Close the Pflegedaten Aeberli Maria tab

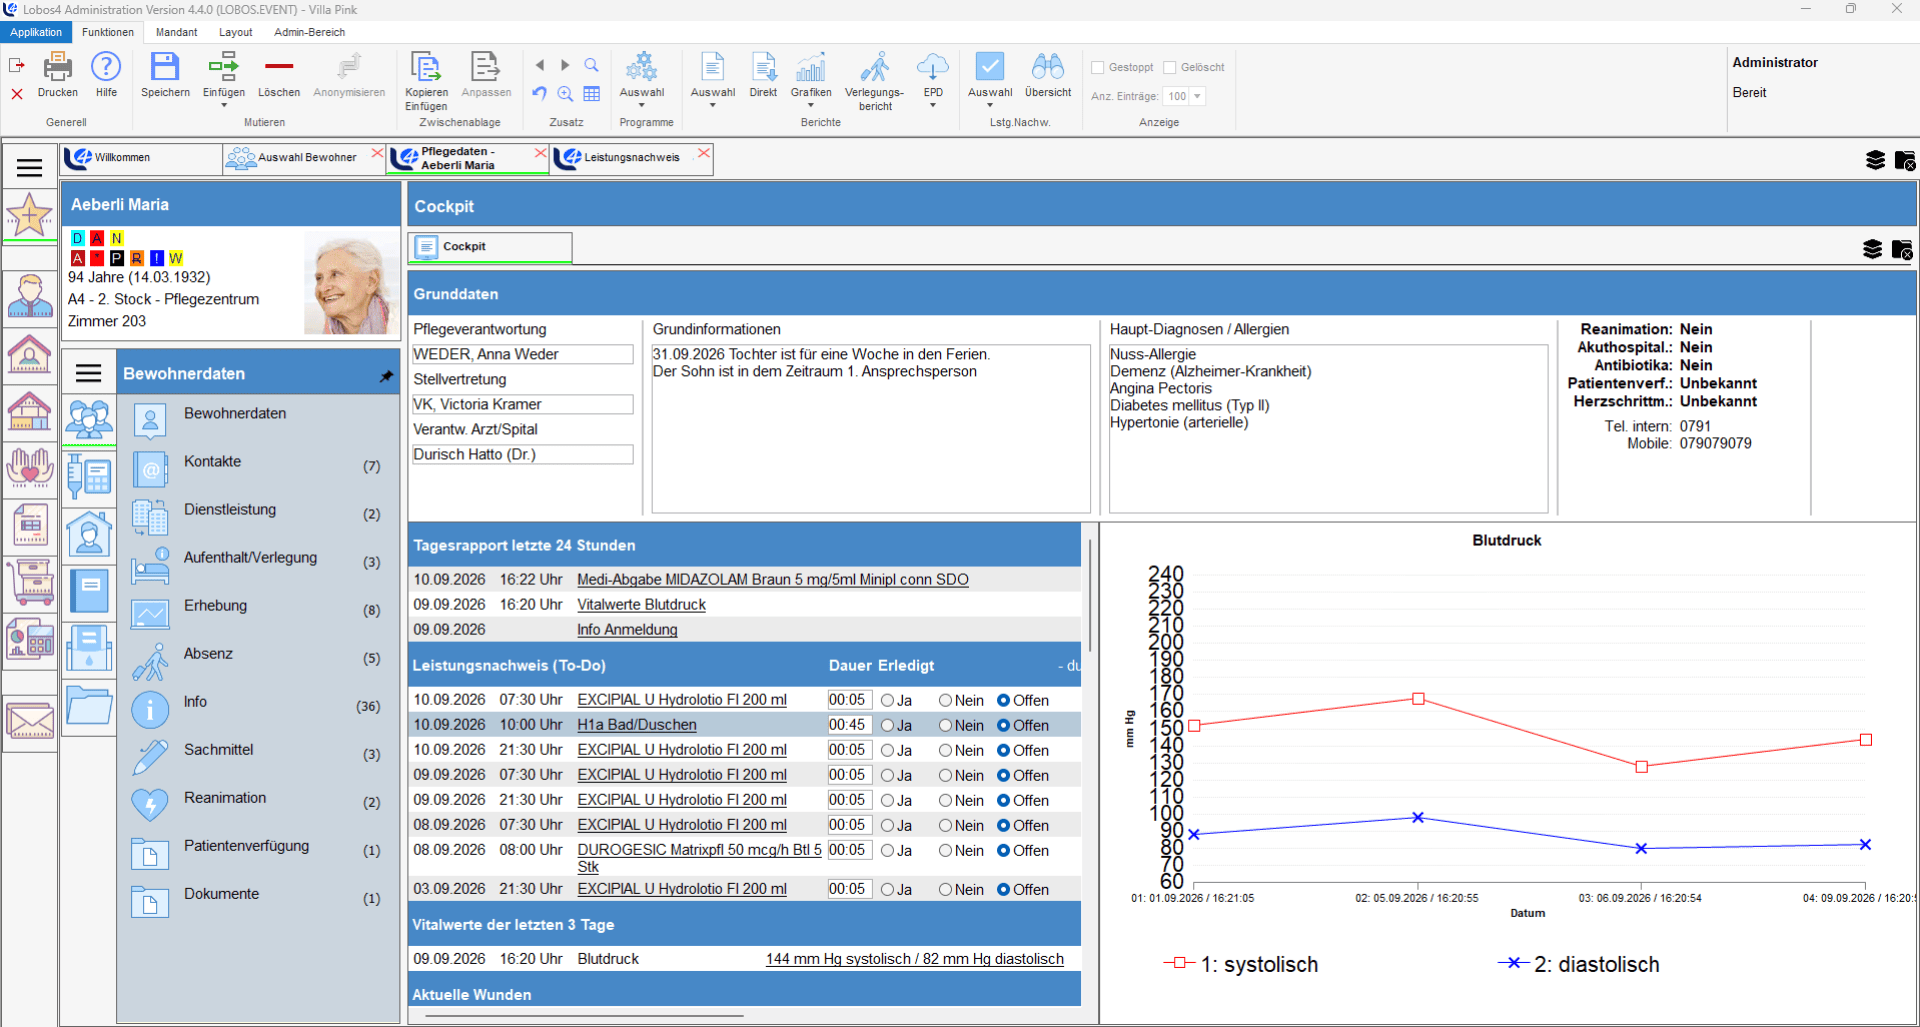point(540,153)
